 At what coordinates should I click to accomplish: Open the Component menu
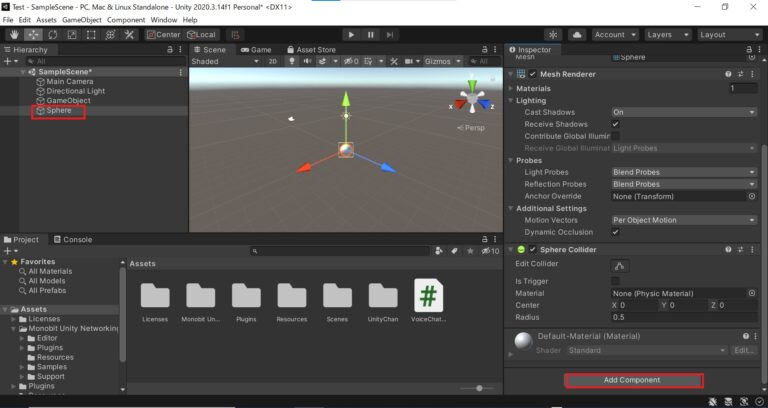(126, 20)
